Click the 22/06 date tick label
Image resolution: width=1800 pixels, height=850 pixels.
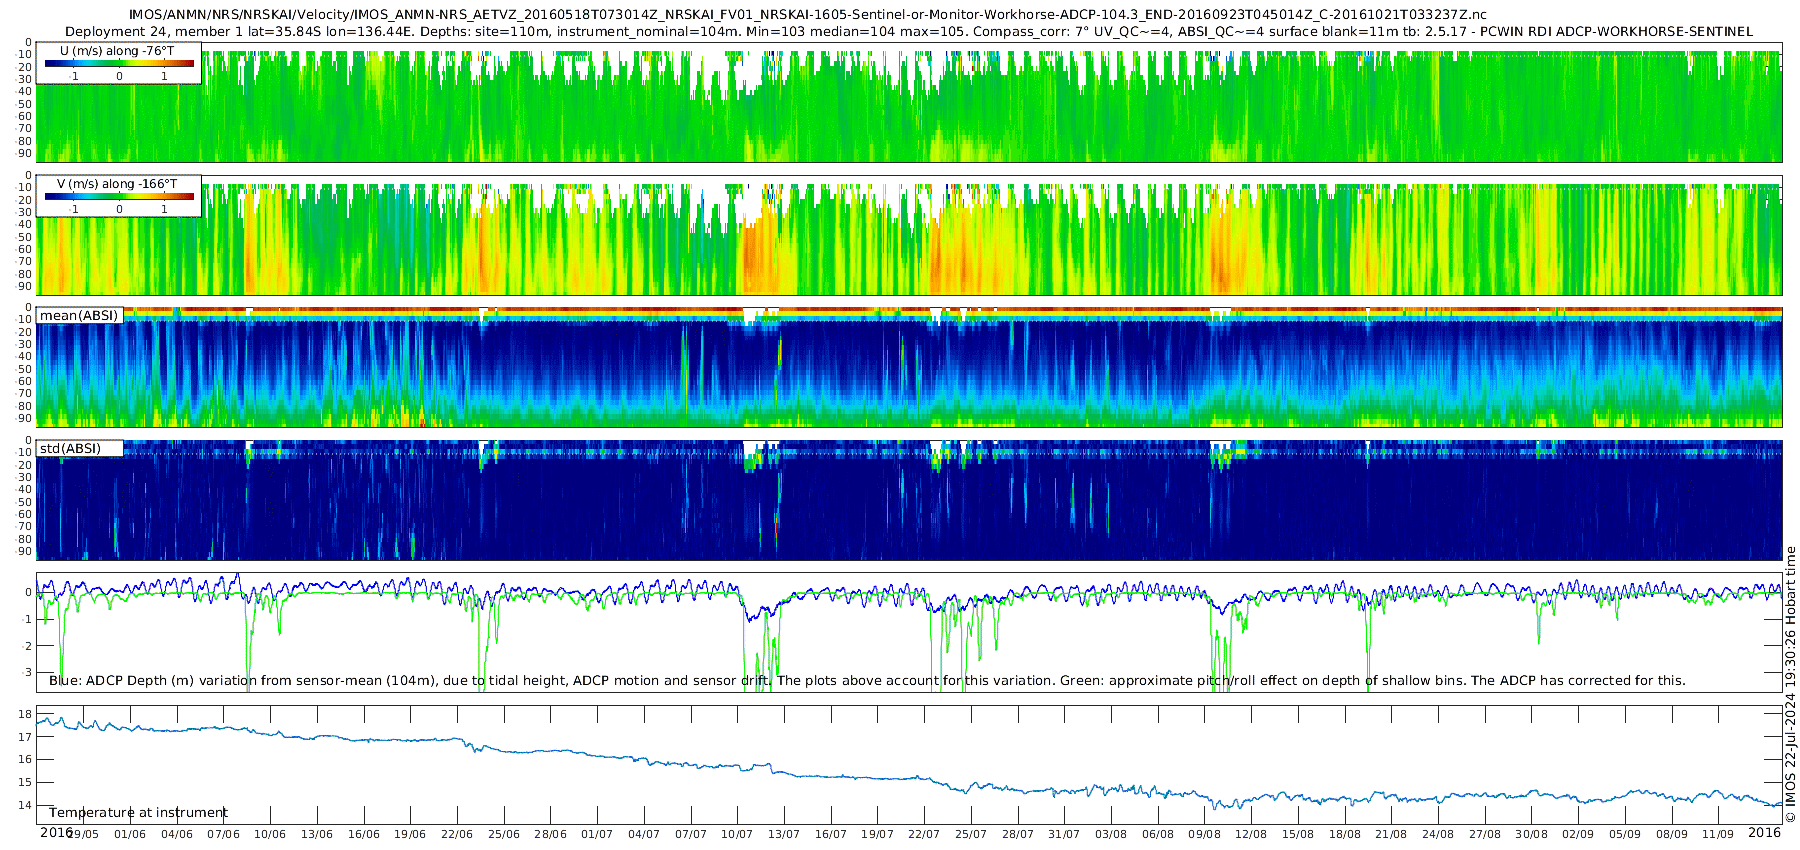pos(457,834)
